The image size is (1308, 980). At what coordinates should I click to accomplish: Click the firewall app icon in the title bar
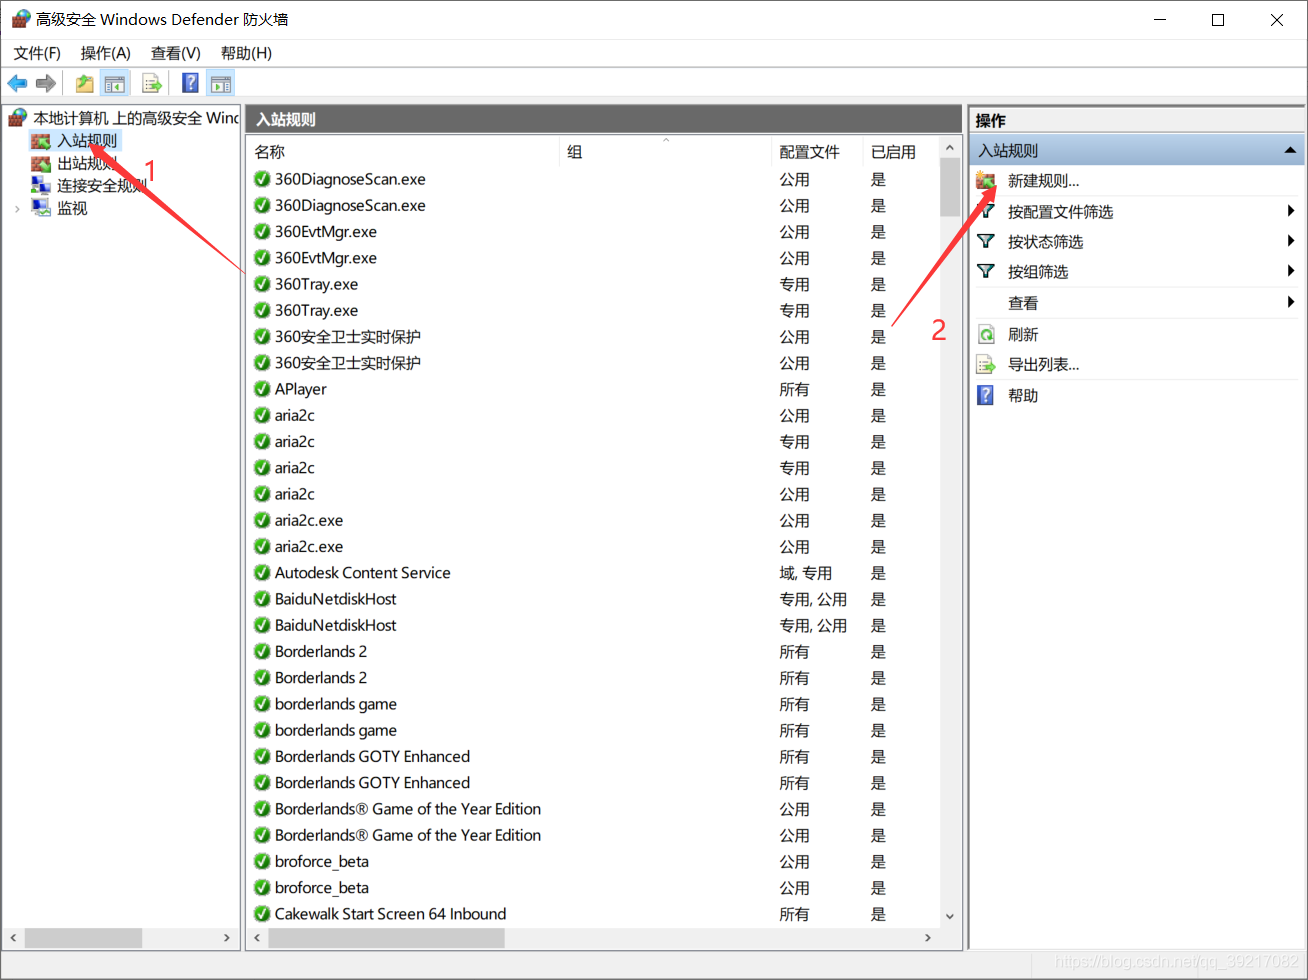tap(20, 19)
